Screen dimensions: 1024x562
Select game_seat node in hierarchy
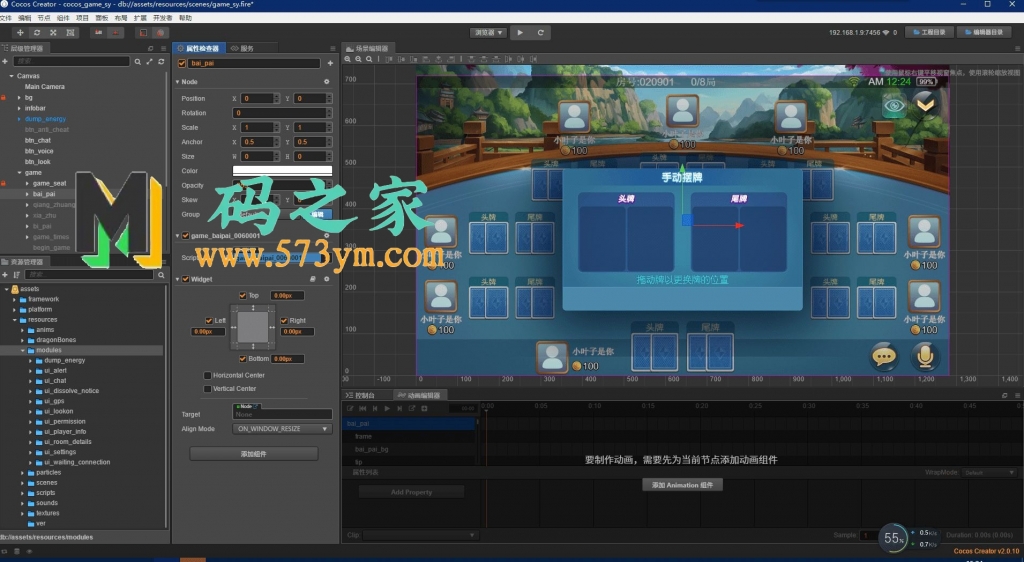[x=50, y=183]
